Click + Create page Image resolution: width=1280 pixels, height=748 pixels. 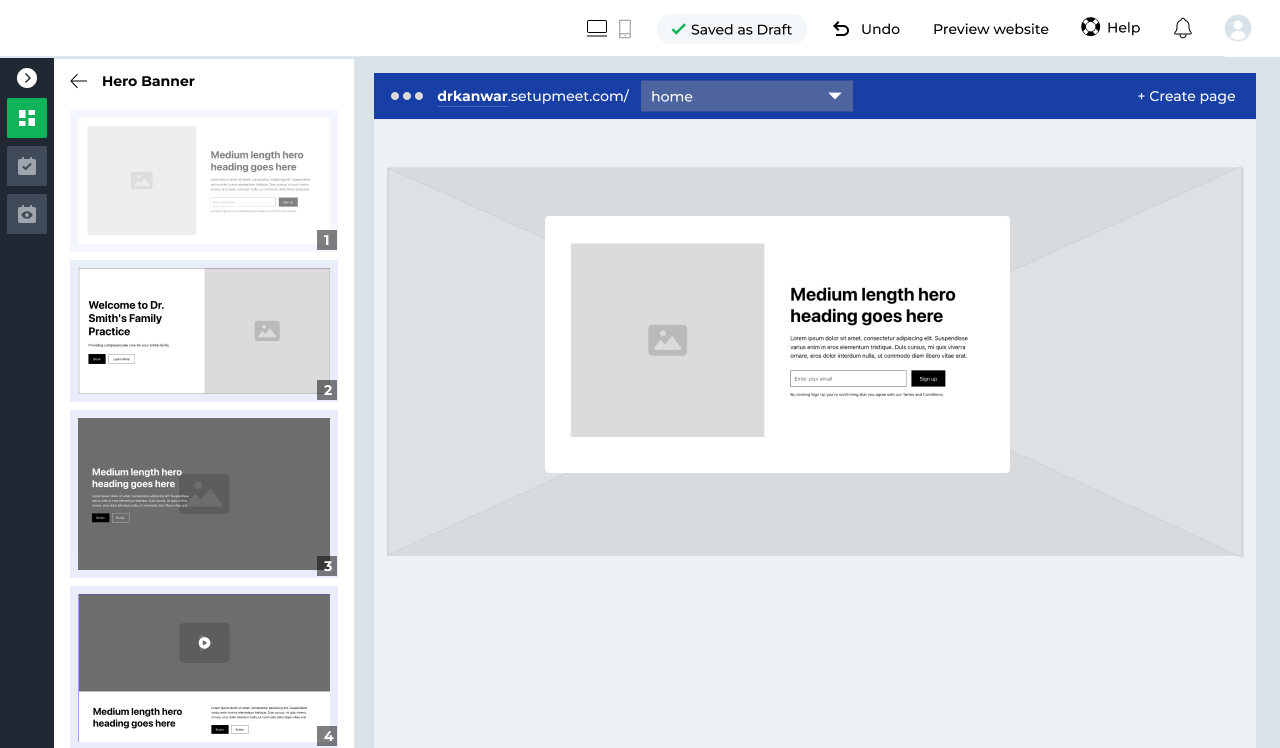(x=1186, y=96)
